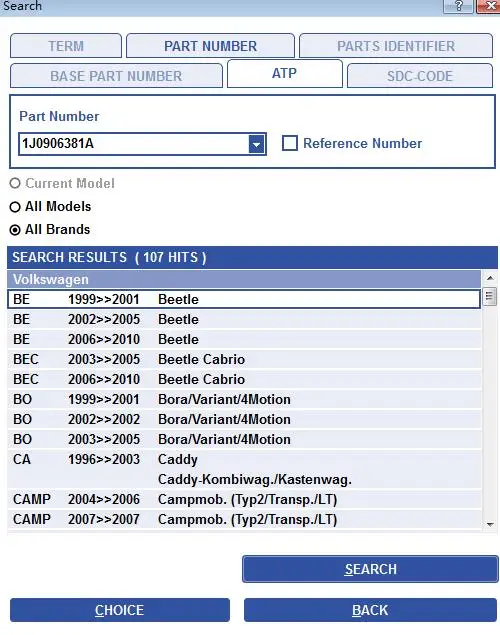Open the PARTS IDENTIFIER tab
The width and height of the screenshot is (500, 635).
pos(396,46)
